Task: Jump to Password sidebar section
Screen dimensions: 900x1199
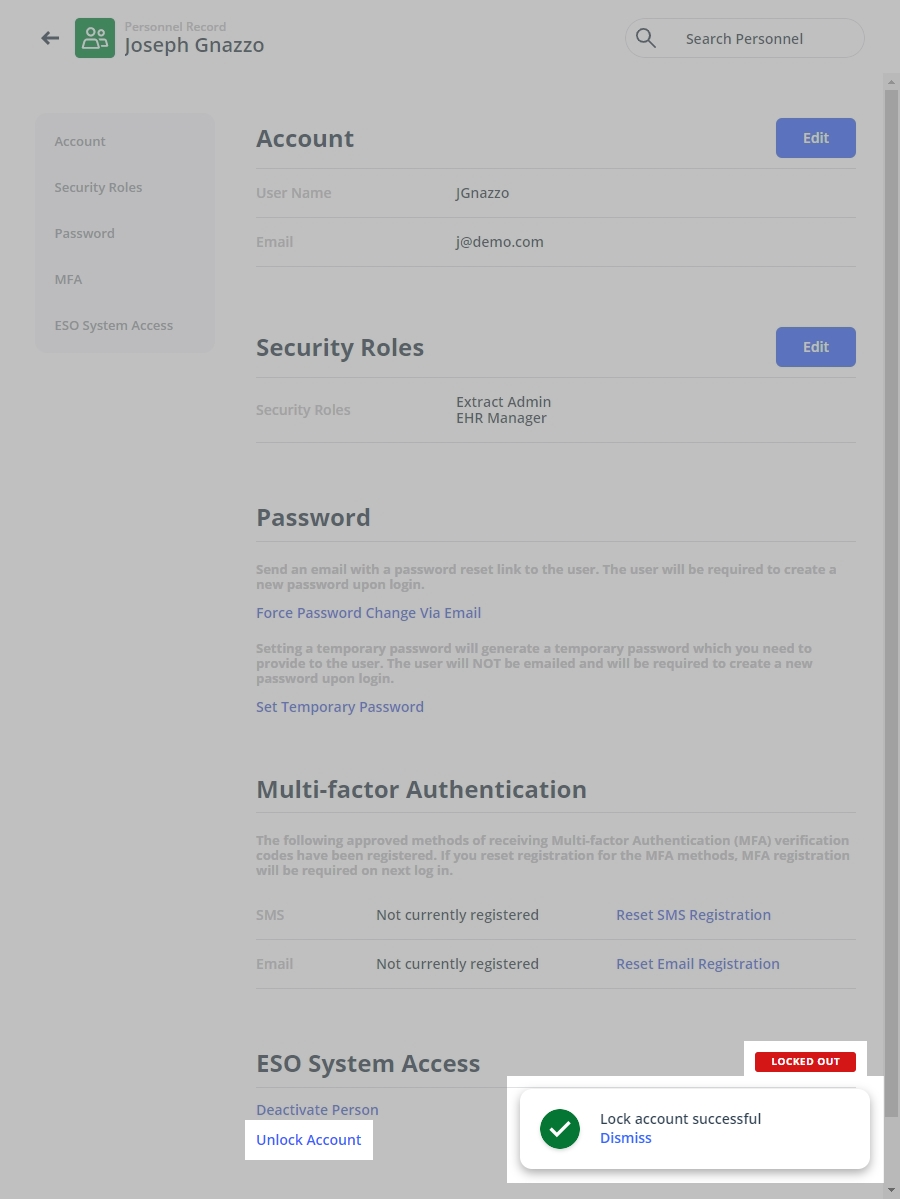Action: pyautogui.click(x=85, y=234)
